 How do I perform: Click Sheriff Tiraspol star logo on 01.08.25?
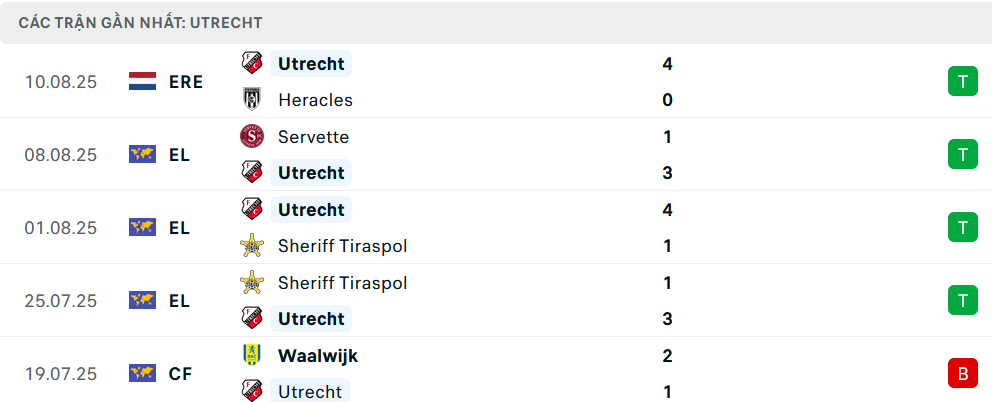(x=251, y=246)
